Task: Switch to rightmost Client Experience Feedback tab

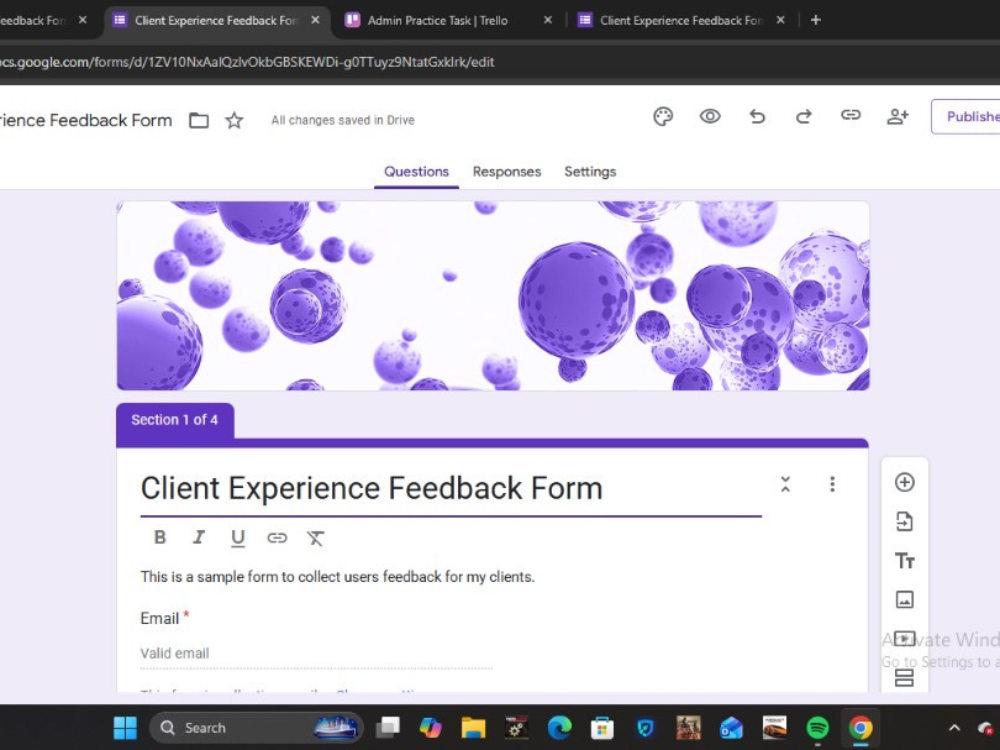Action: (x=681, y=20)
